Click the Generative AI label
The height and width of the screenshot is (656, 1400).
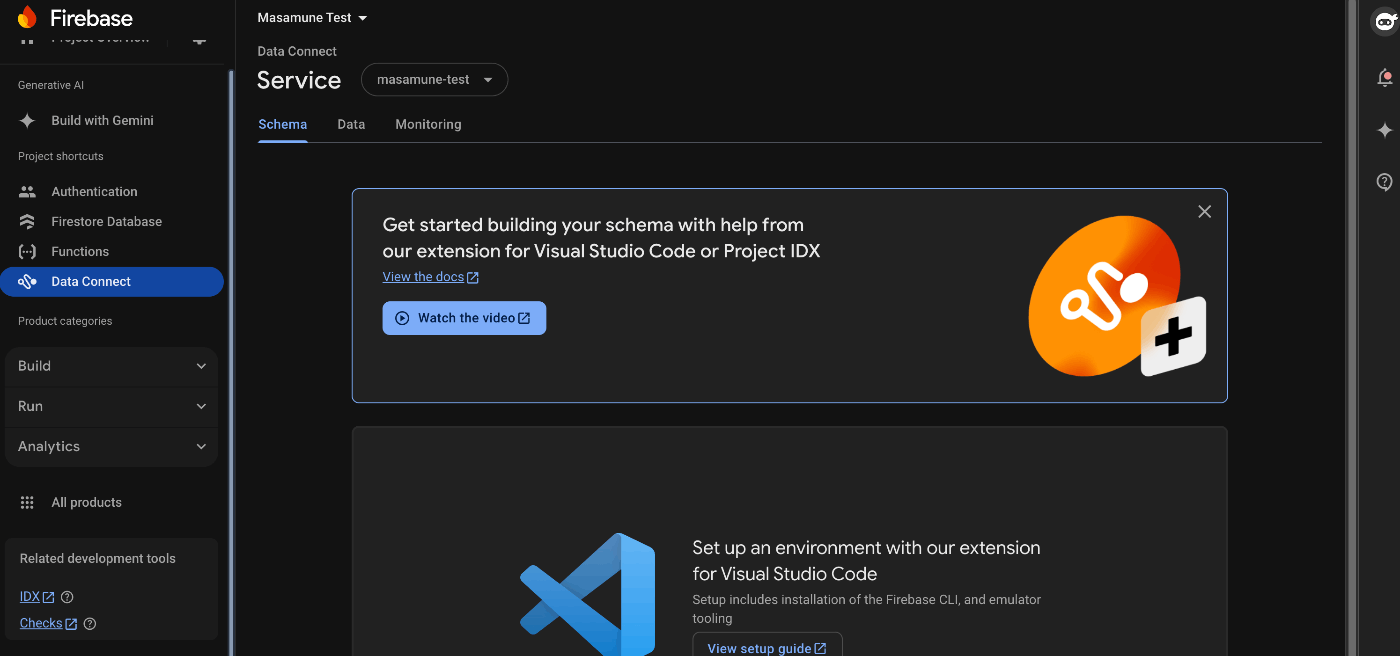51,85
